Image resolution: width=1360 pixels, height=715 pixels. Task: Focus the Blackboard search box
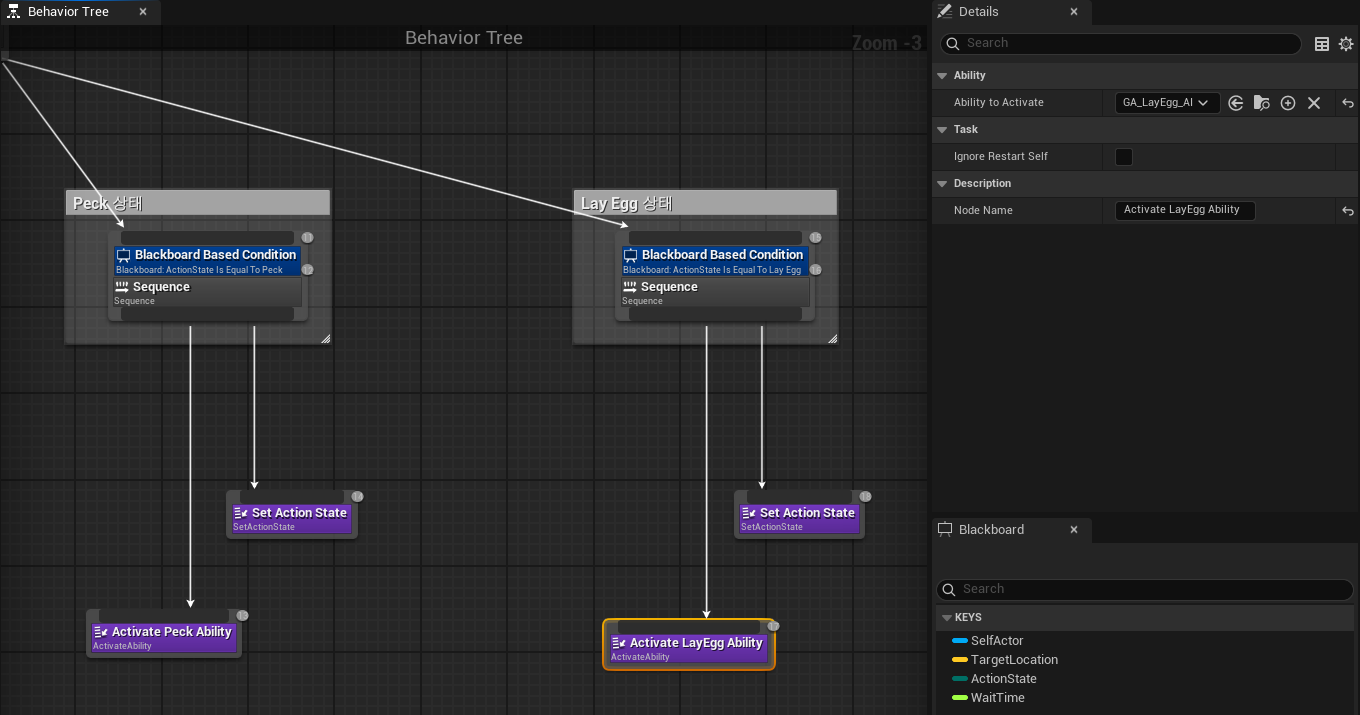coord(1144,590)
